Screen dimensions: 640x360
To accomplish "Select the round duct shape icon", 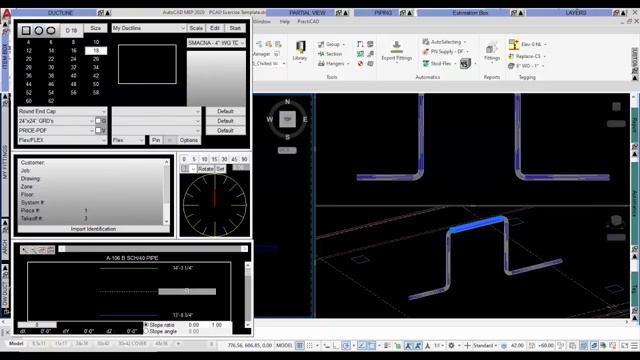I will click(39, 30).
